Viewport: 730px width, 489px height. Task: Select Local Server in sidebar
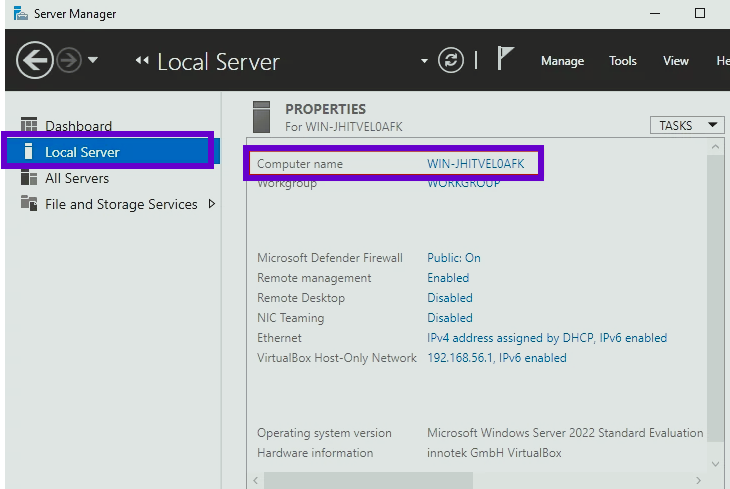pos(113,152)
